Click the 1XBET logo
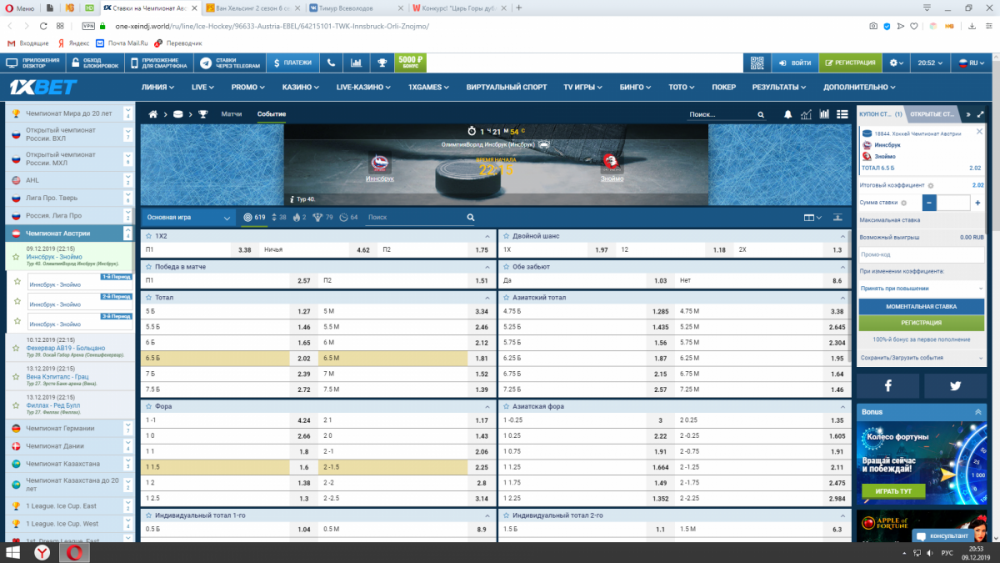The height and width of the screenshot is (563, 1000). tap(43, 87)
